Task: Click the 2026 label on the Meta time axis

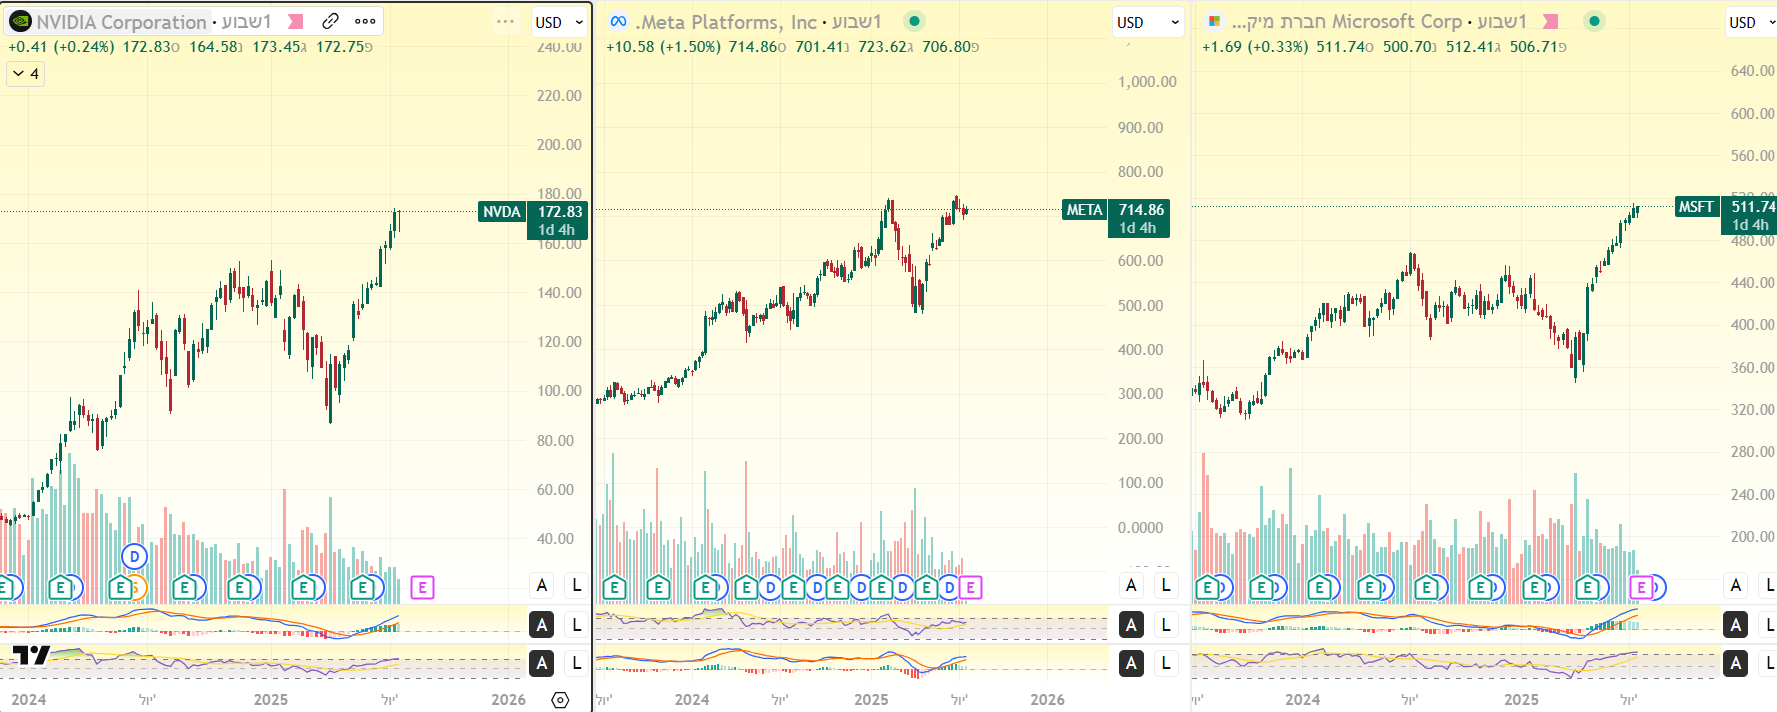Action: [1047, 699]
